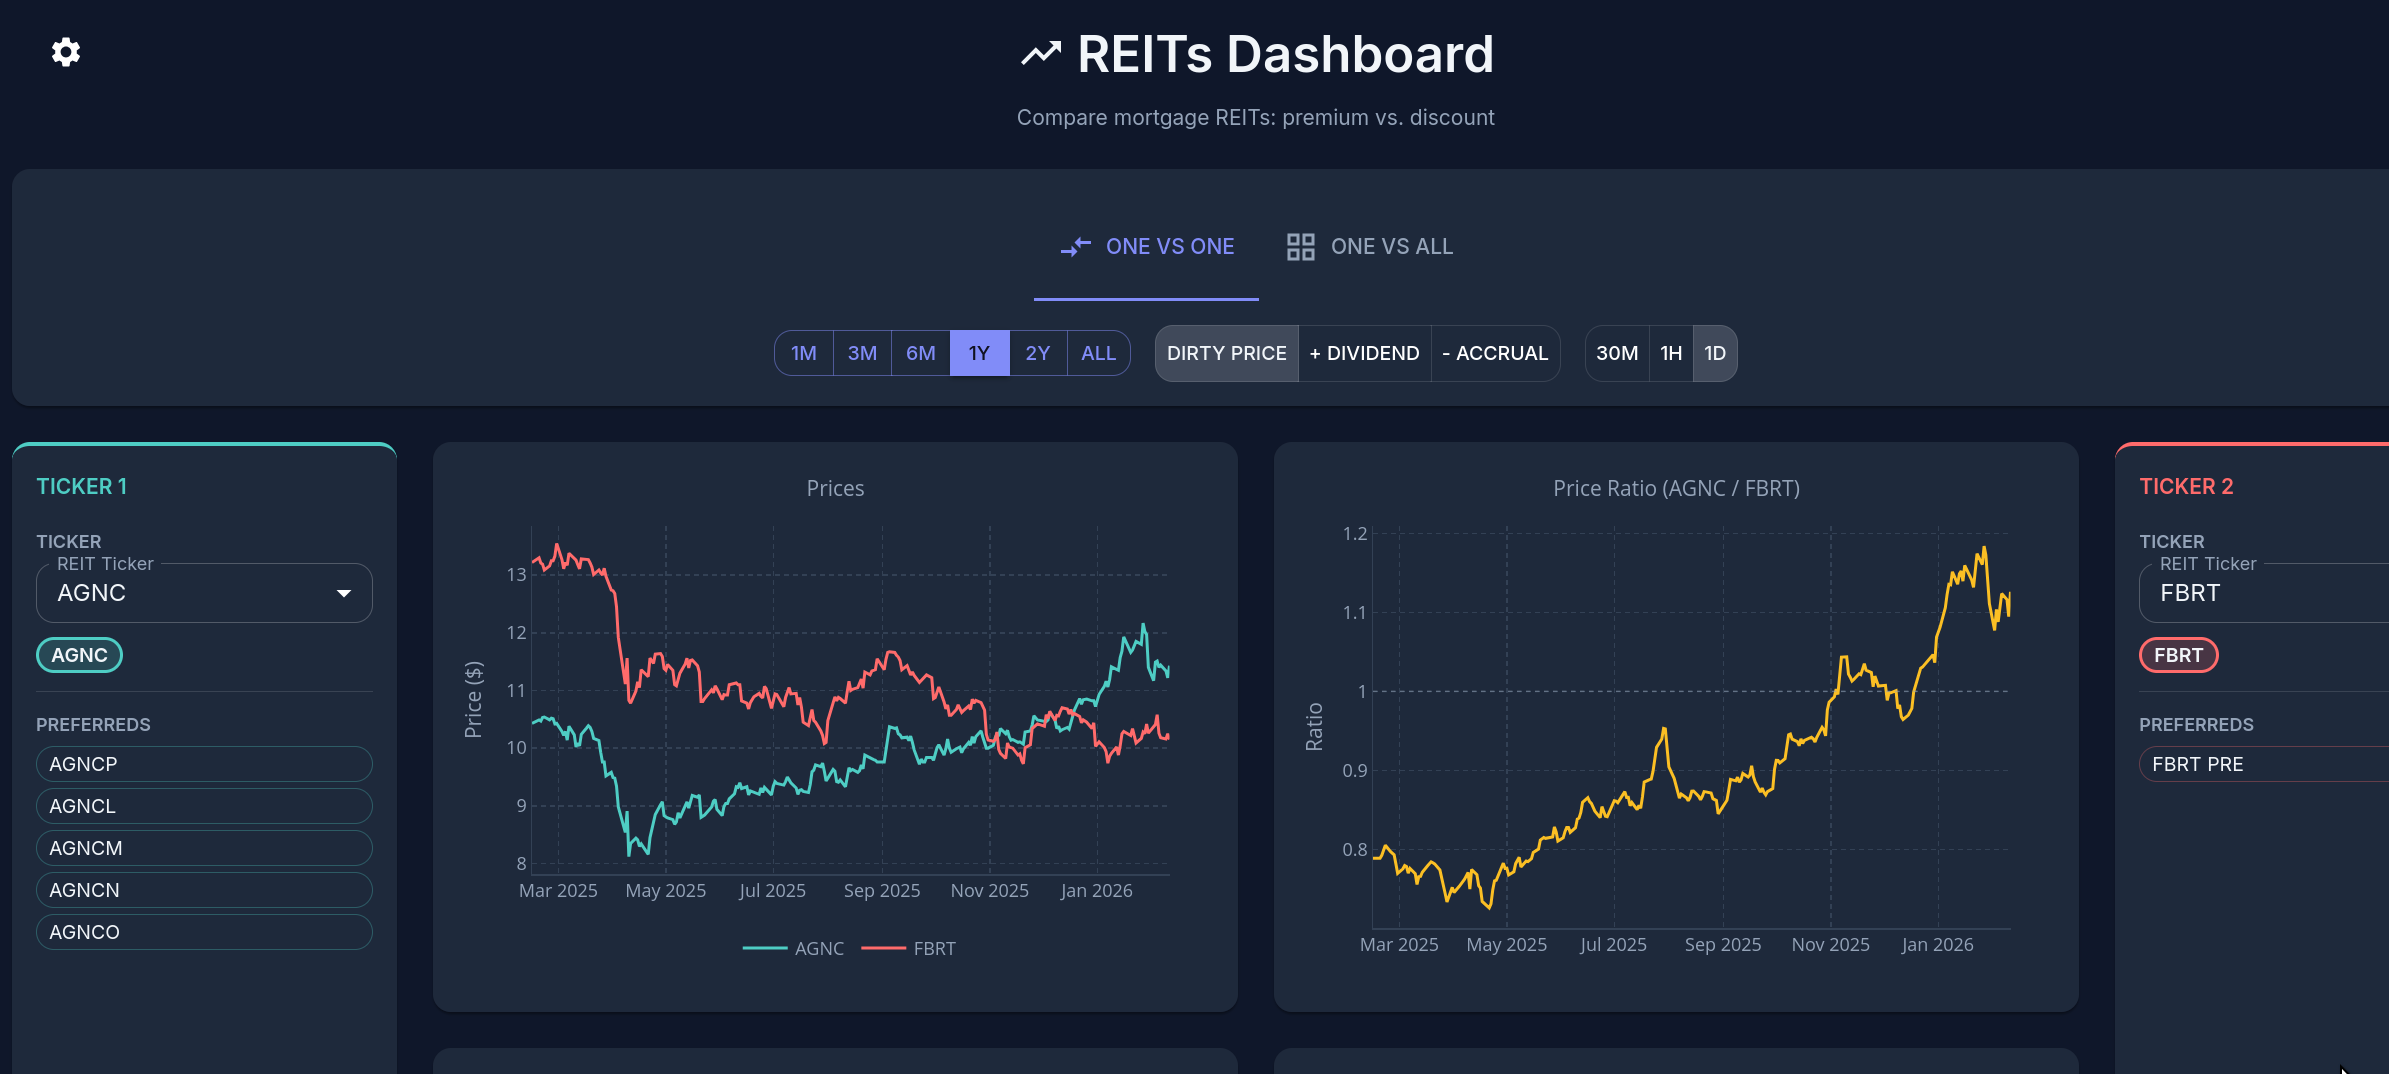Open the settings gear
2389x1074 pixels.
65,52
